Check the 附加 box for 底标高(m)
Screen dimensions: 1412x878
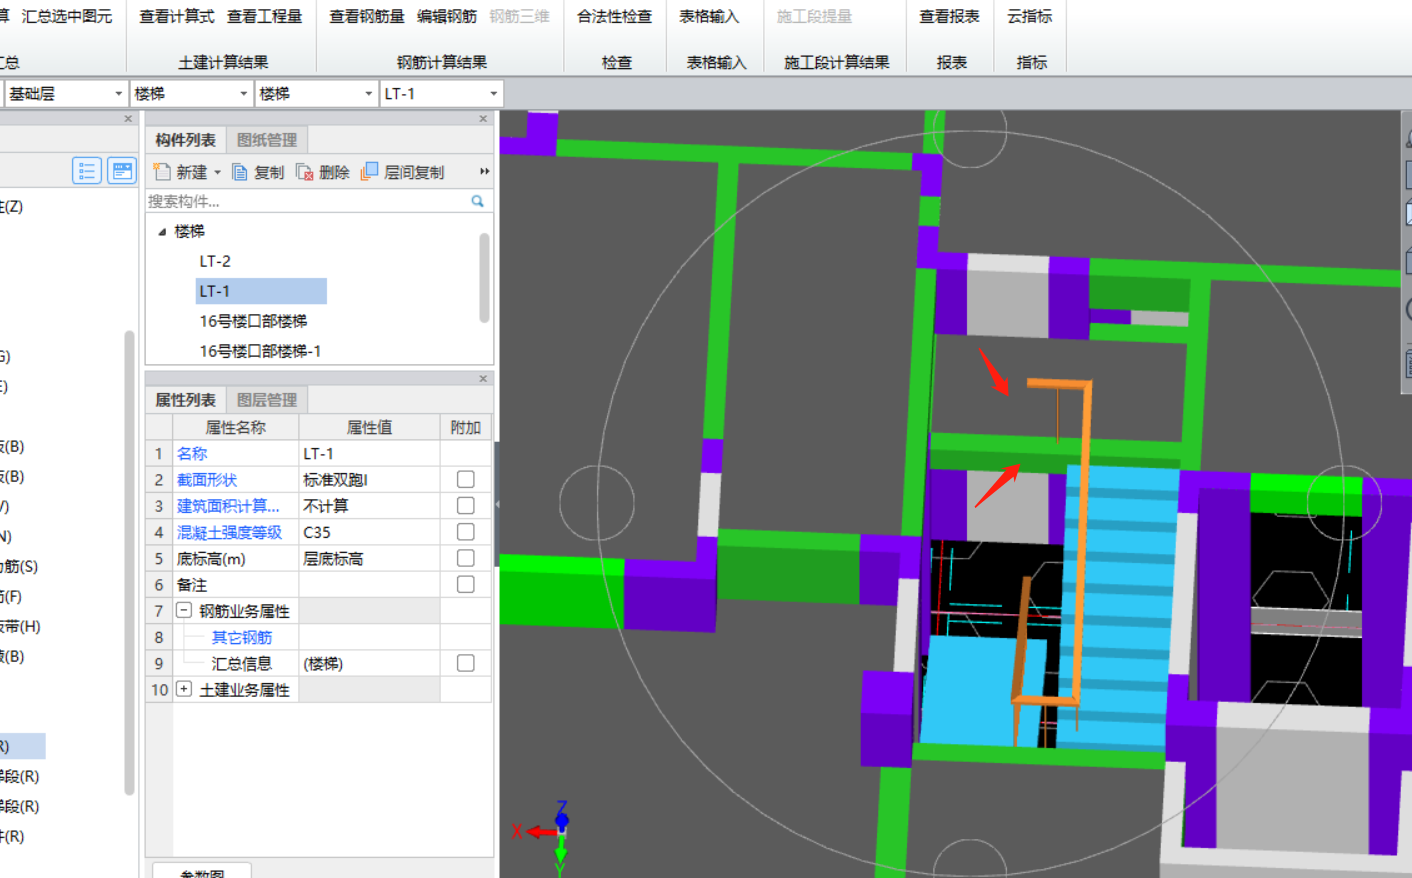click(465, 558)
